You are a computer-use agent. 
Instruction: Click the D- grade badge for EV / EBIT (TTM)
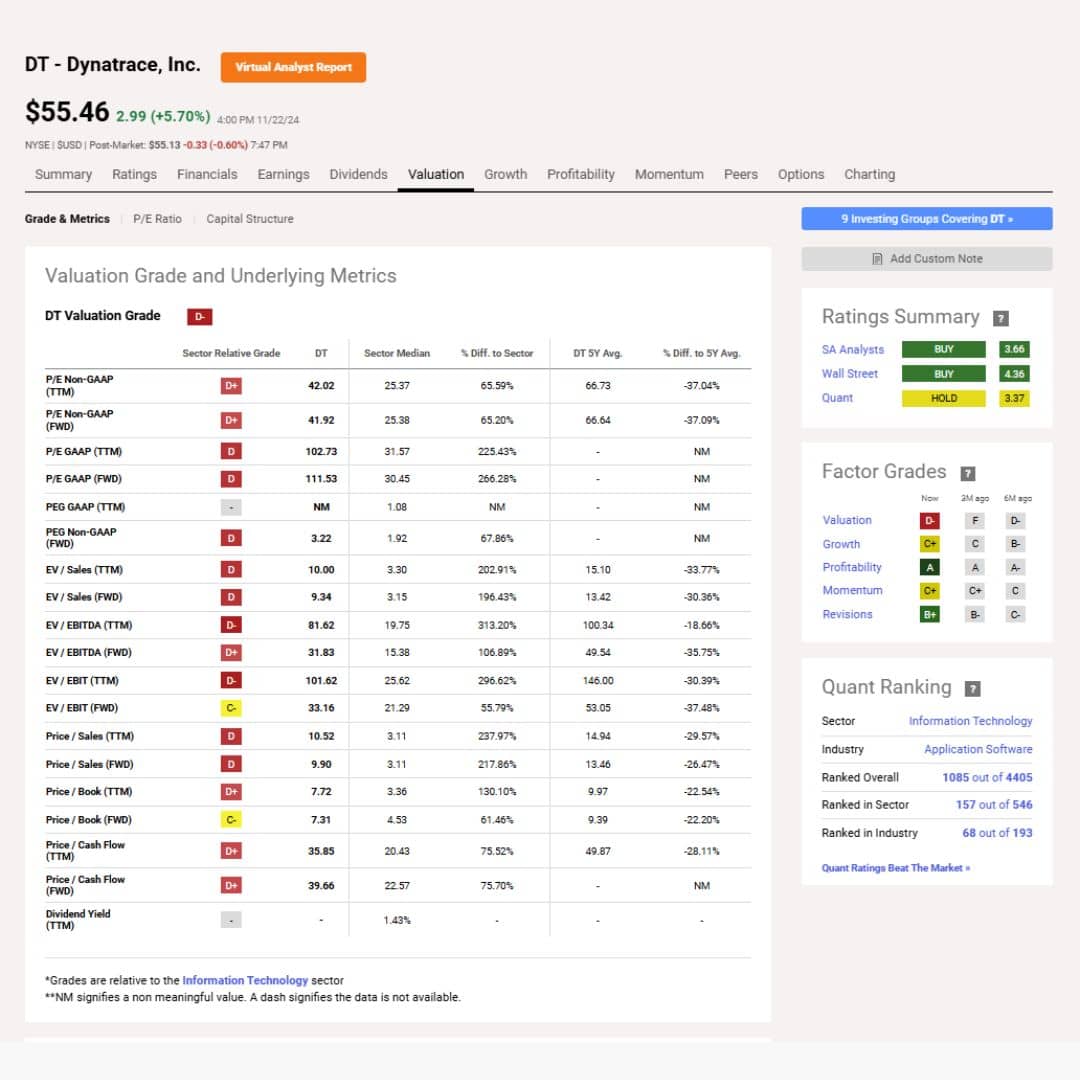coord(231,681)
